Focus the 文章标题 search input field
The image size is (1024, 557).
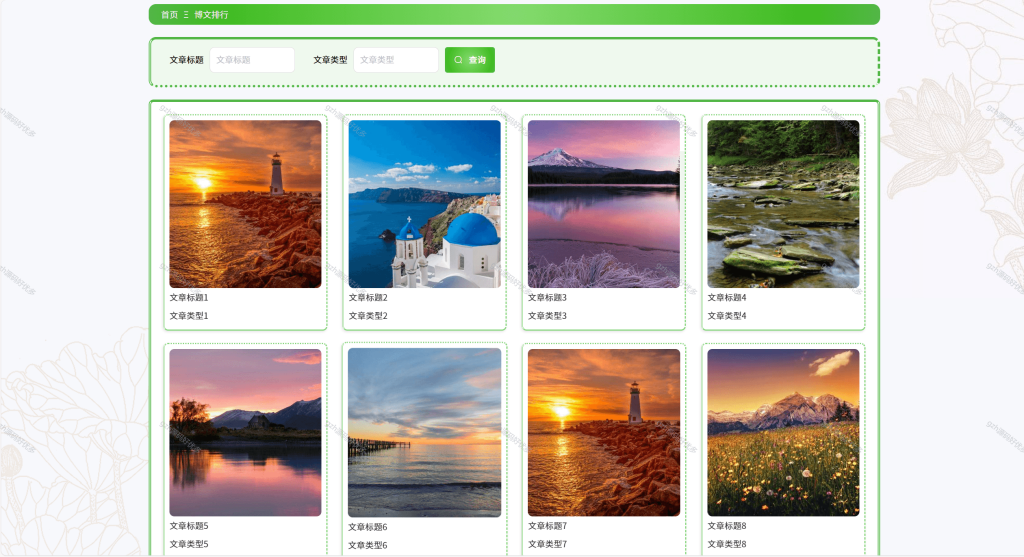coord(252,60)
